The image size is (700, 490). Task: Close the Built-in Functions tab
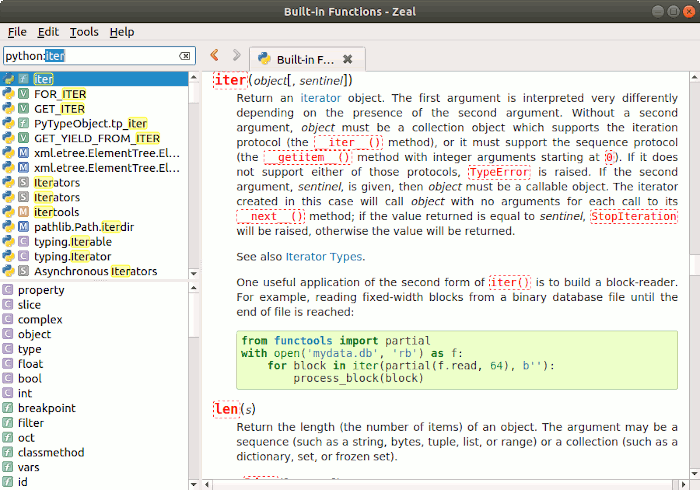click(347, 59)
